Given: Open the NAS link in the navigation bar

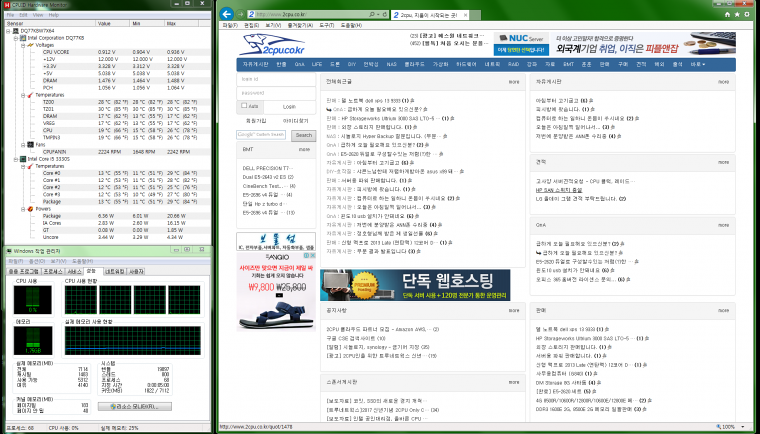Looking at the screenshot, I should click(x=392, y=64).
